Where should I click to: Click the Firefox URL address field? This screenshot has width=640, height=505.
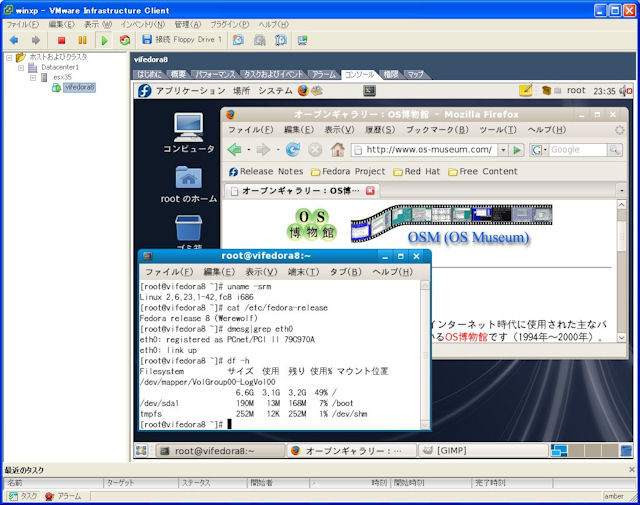(425, 150)
